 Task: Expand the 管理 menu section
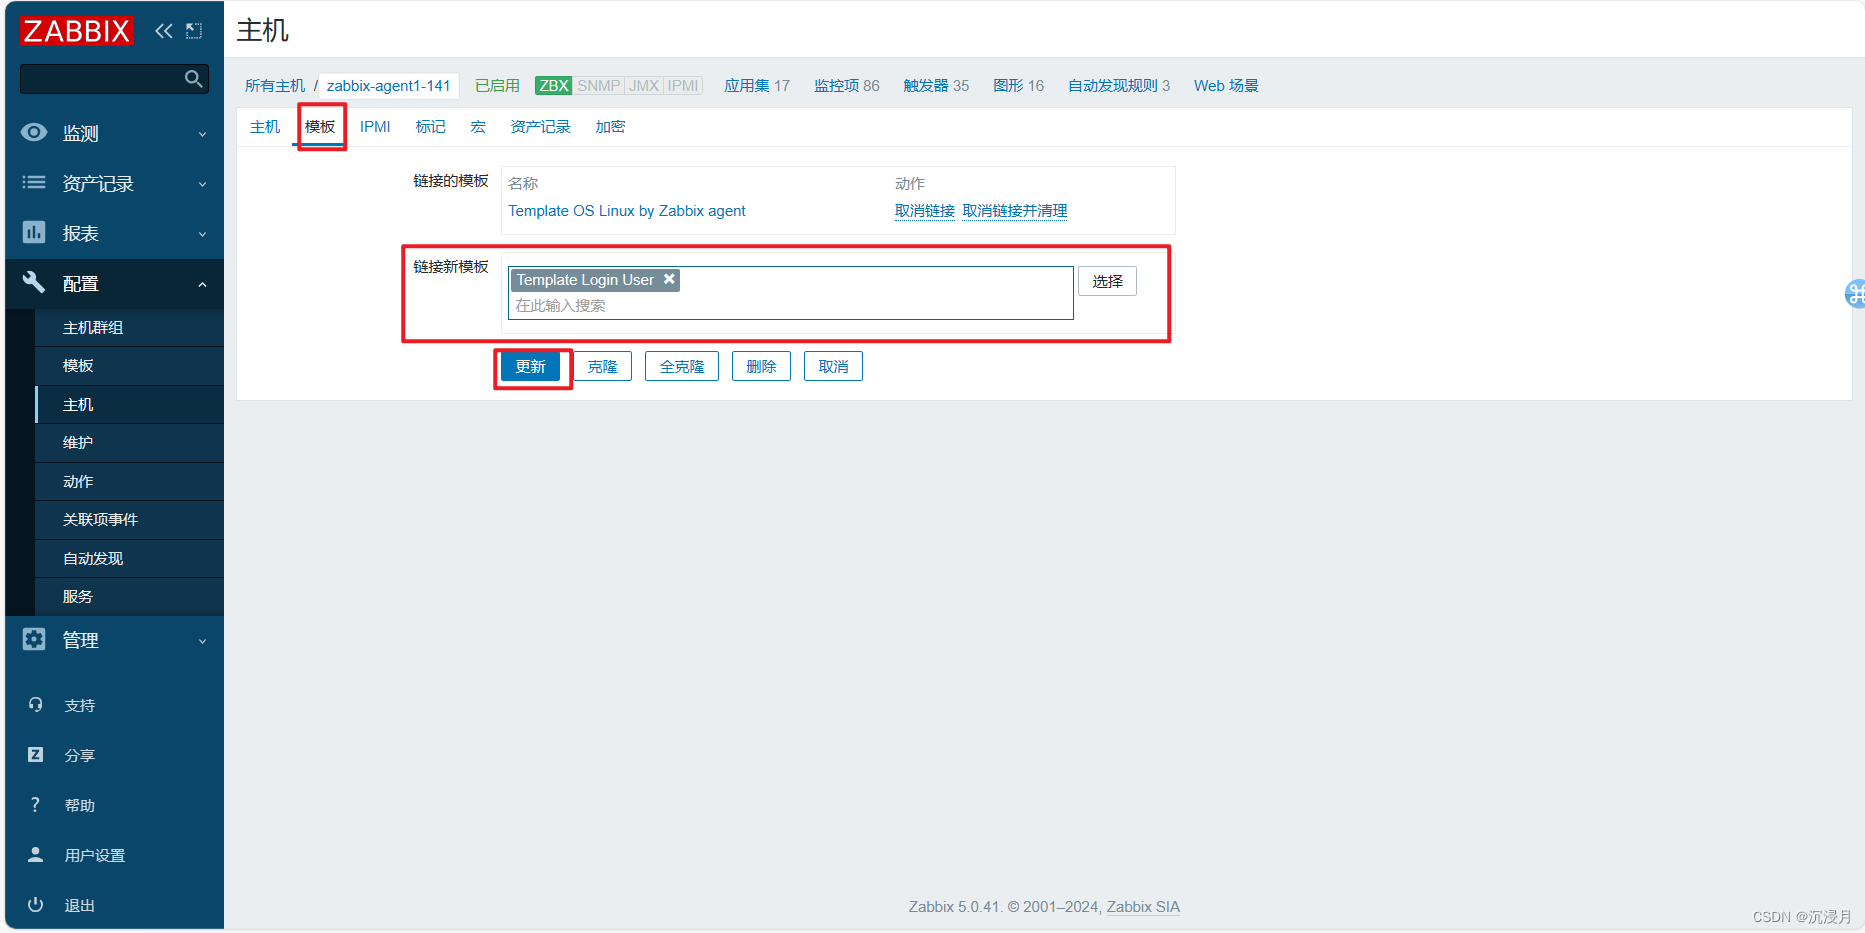[x=203, y=639]
